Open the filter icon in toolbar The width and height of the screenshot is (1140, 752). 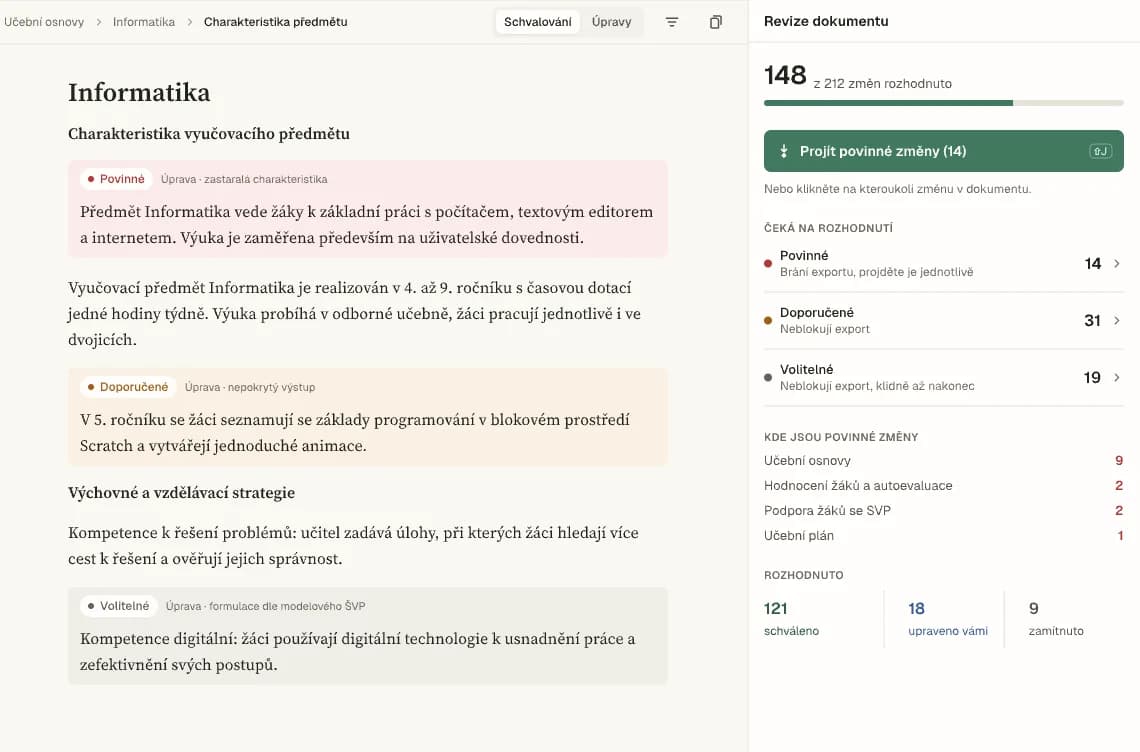(x=672, y=22)
